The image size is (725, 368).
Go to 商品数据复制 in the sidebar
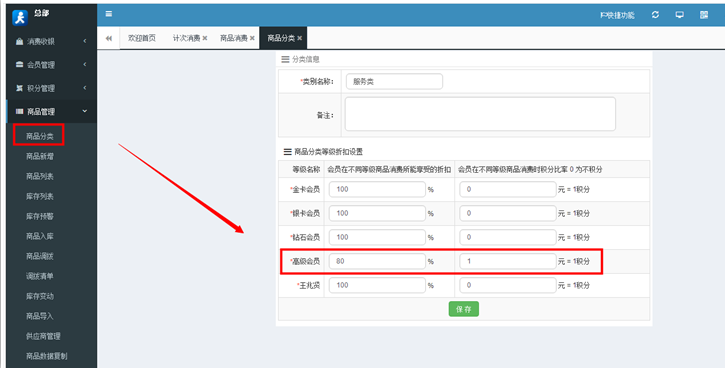[47, 356]
